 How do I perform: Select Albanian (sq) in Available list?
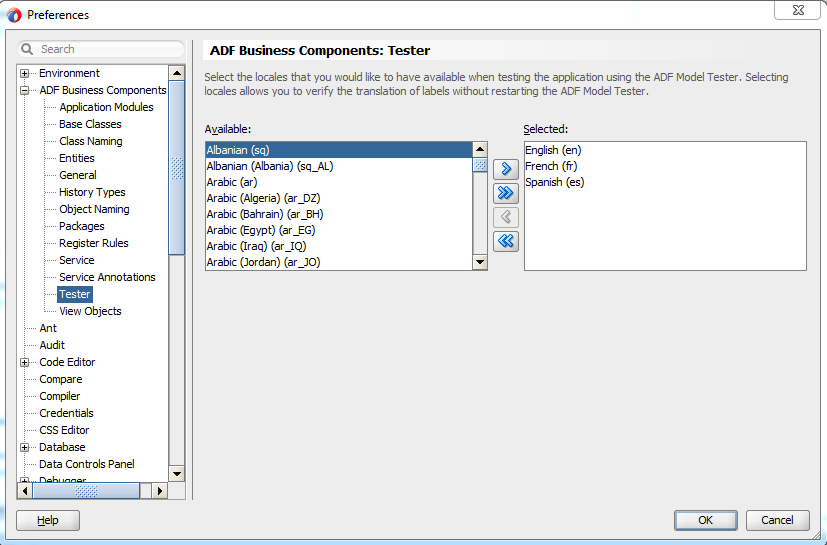339,150
